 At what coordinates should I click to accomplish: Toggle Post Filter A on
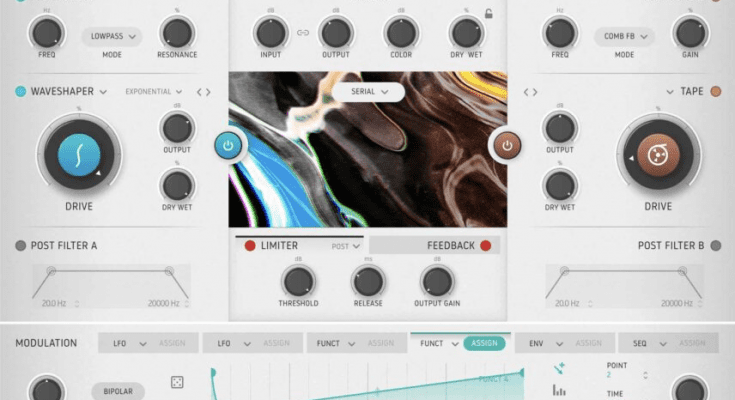21,245
